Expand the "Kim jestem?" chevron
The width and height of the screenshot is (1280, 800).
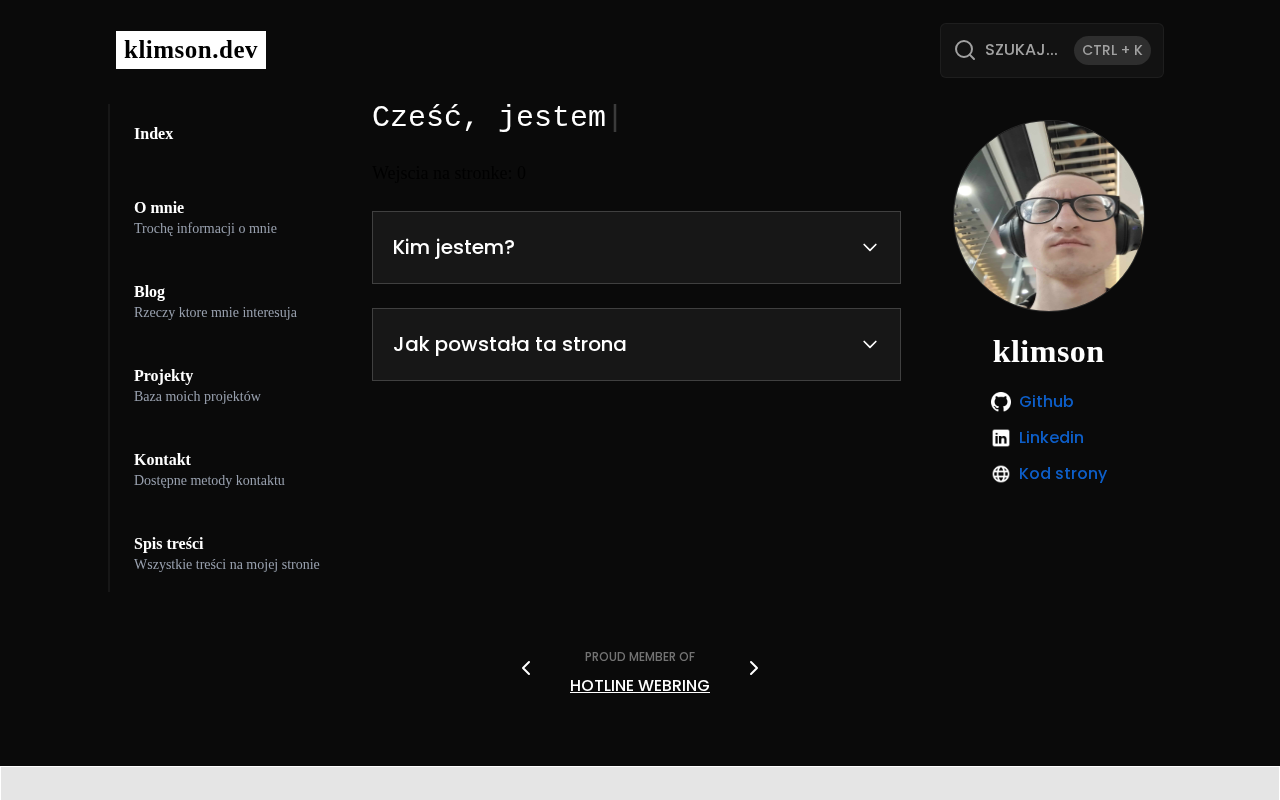click(870, 247)
